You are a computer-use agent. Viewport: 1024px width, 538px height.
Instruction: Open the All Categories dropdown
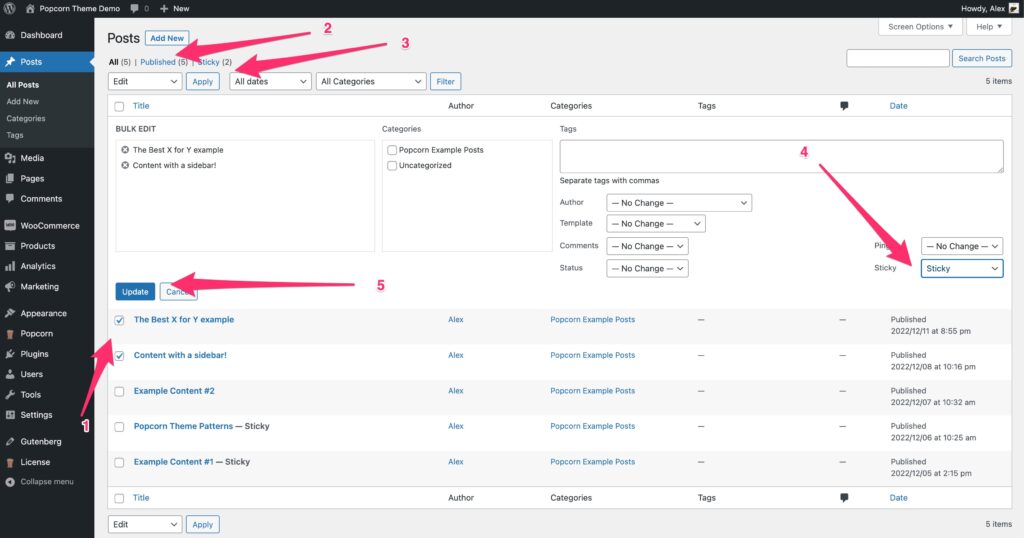pos(371,82)
